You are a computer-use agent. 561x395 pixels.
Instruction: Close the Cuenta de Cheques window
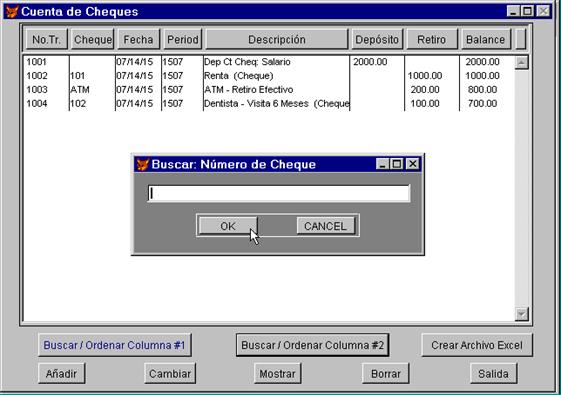click(543, 11)
